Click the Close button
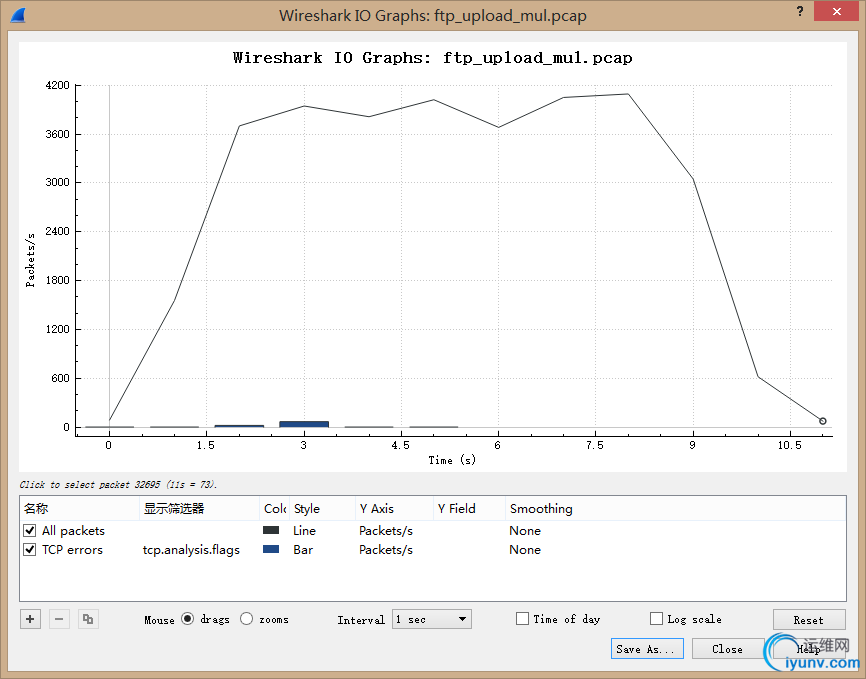Image resolution: width=866 pixels, height=679 pixels. click(728, 649)
